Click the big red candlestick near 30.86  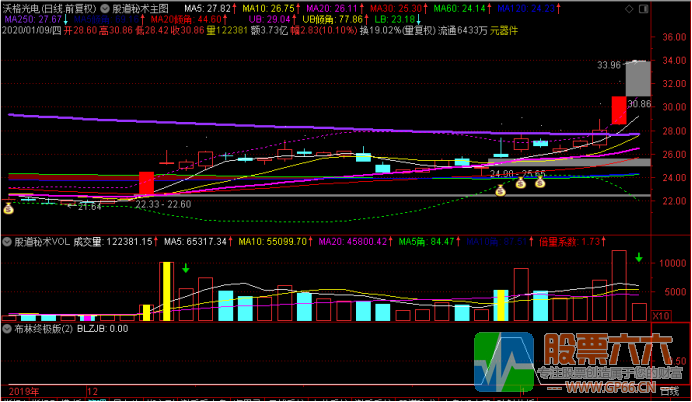click(x=620, y=110)
